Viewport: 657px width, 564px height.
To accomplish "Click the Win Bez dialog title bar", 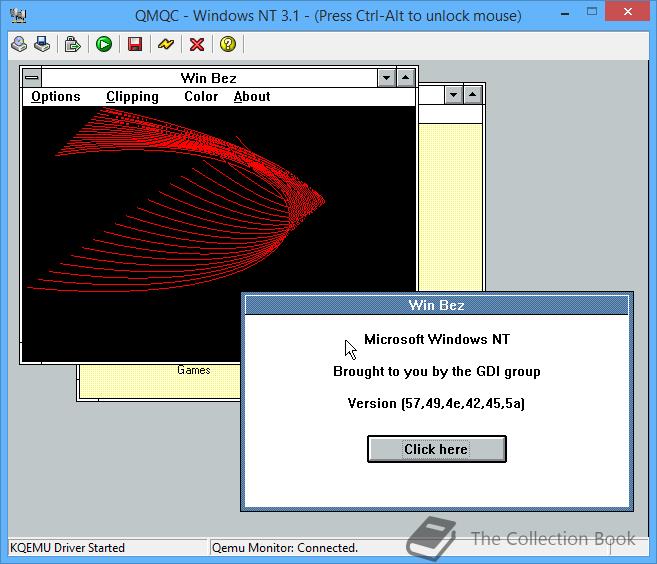I will [x=437, y=305].
